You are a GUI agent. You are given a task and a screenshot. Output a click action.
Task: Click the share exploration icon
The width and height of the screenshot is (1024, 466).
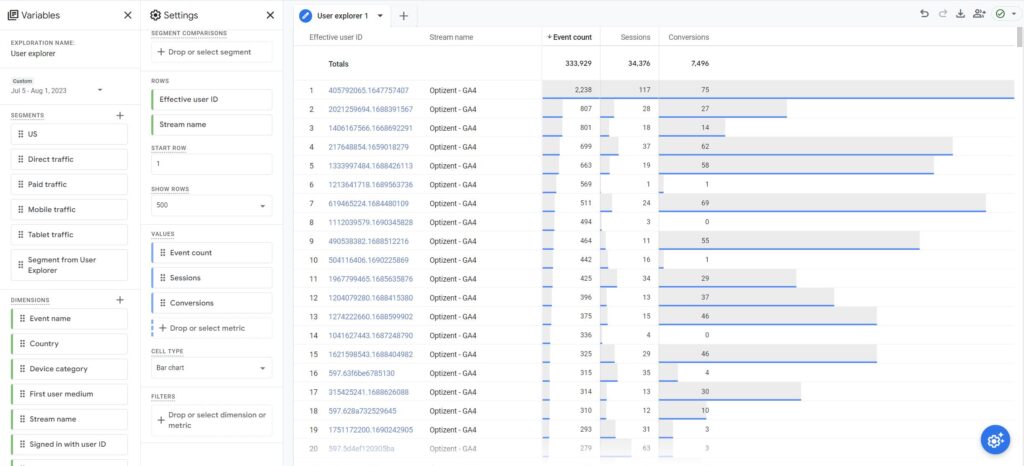(x=979, y=14)
